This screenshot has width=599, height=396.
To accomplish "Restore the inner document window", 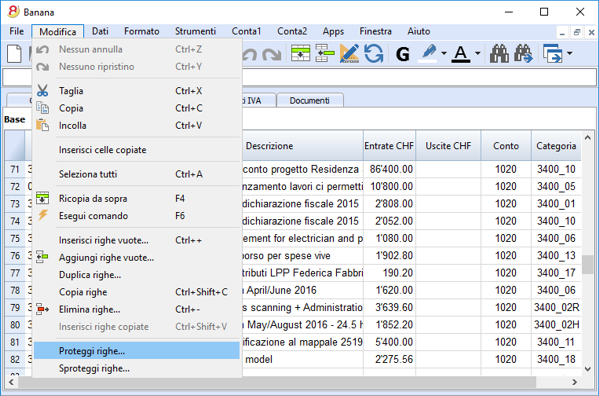I will click(577, 33).
